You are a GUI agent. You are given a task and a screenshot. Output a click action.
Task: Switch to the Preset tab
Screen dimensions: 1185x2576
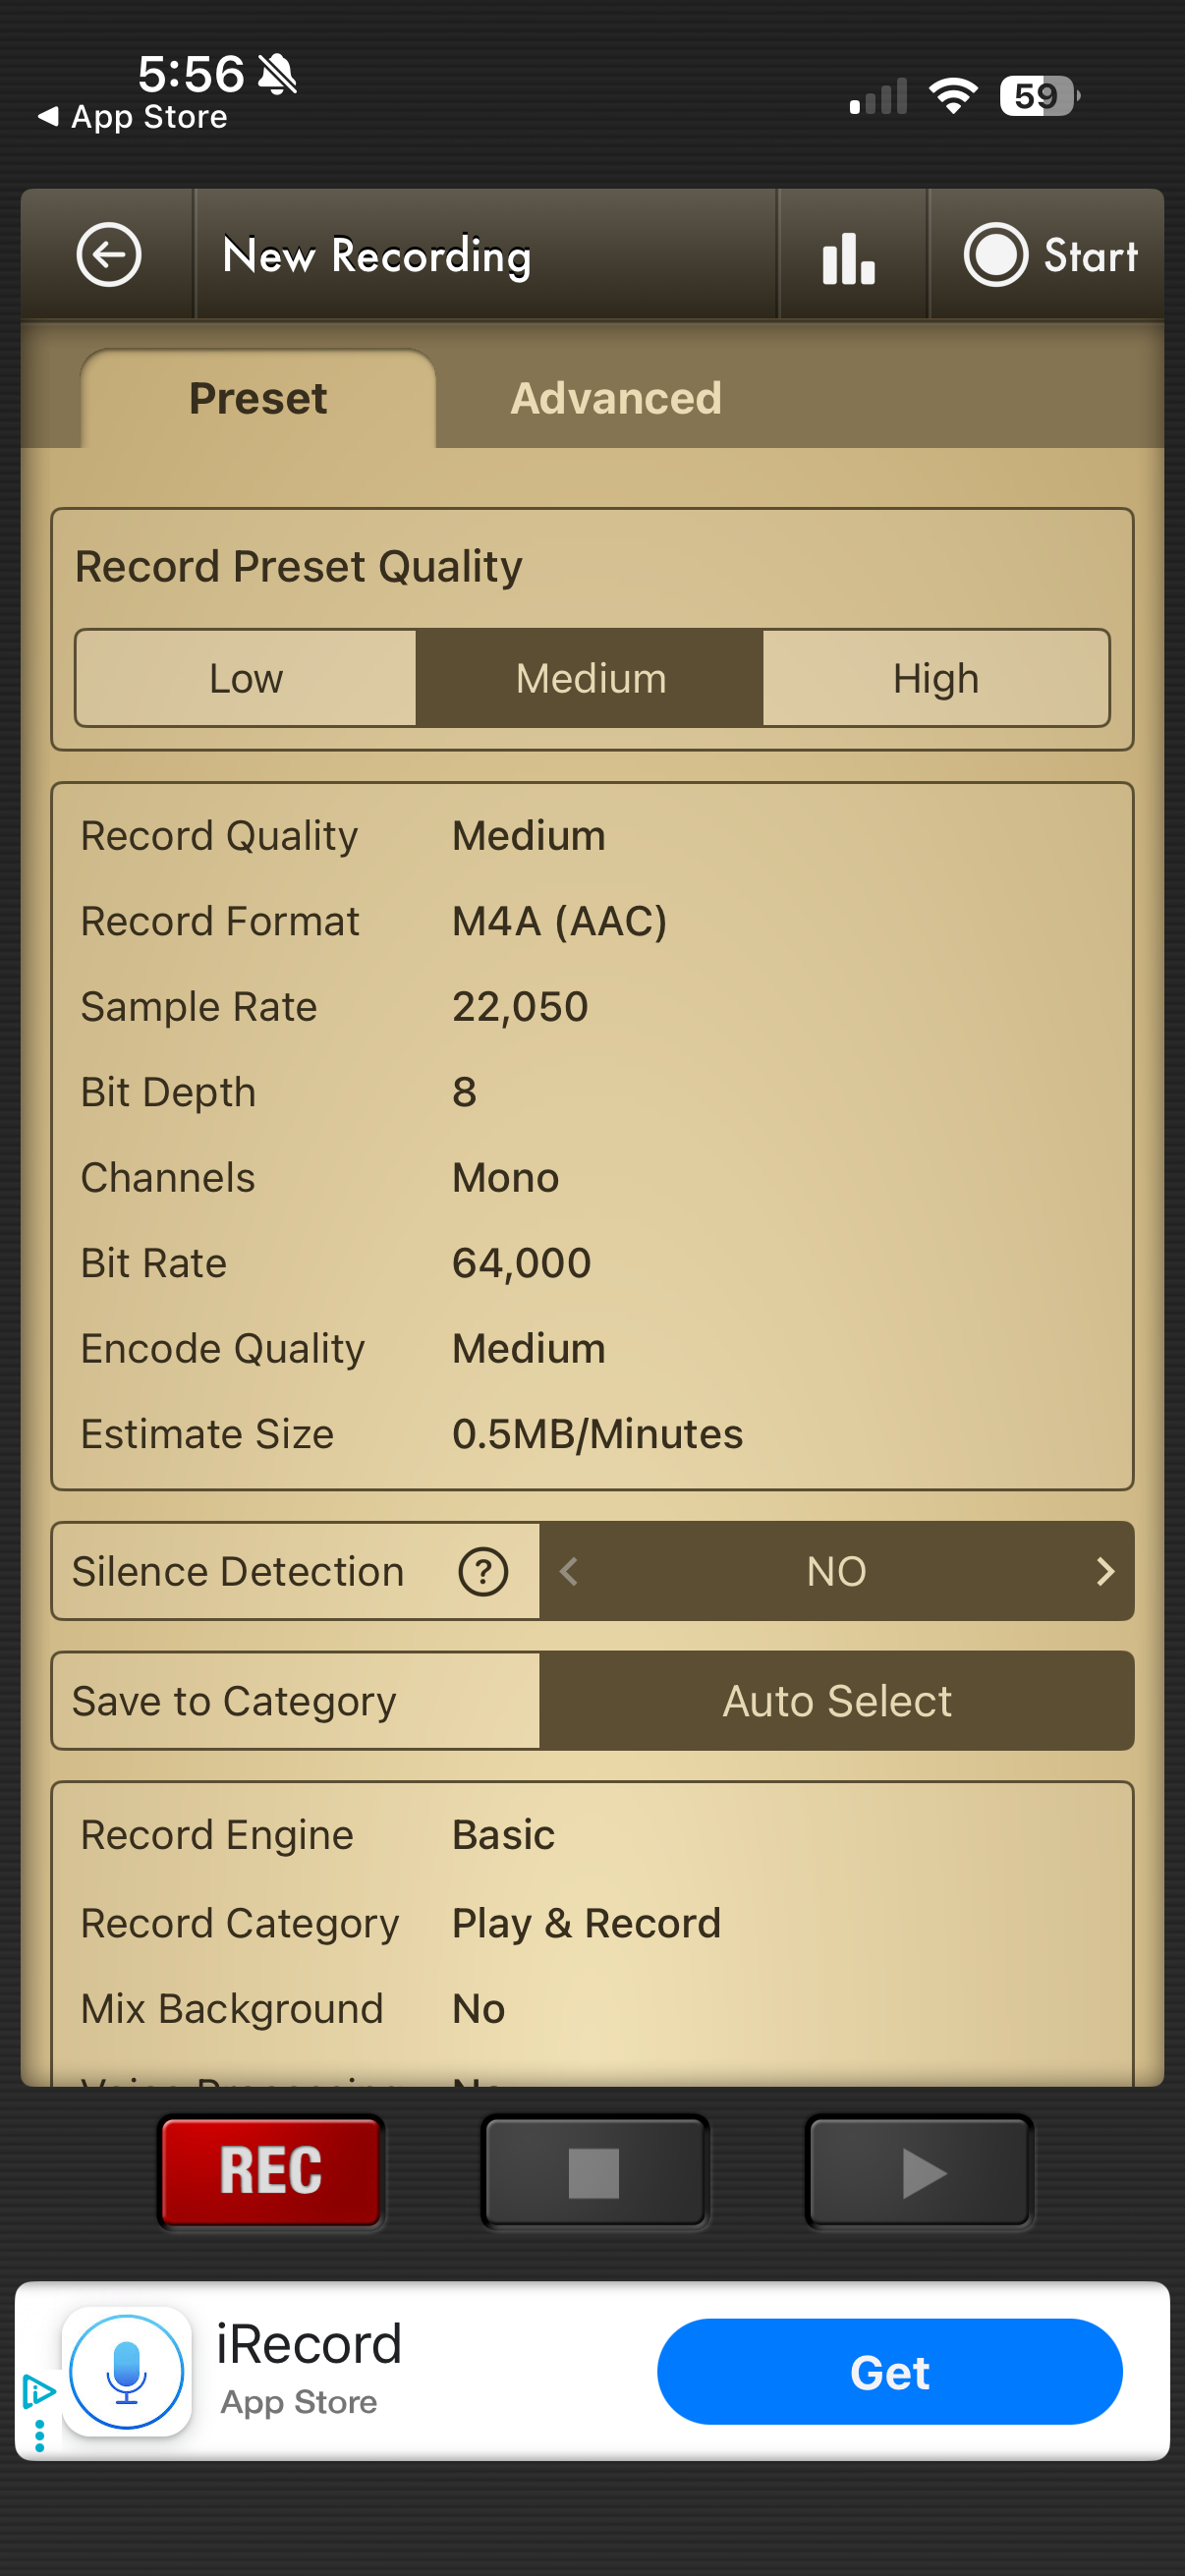[x=258, y=399]
